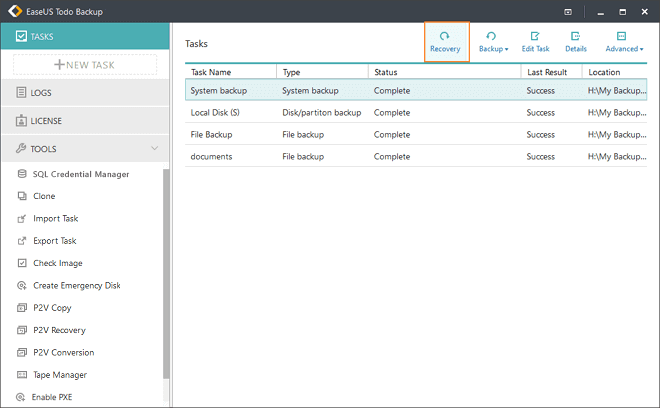Click Import Task in tools list

coord(55,218)
